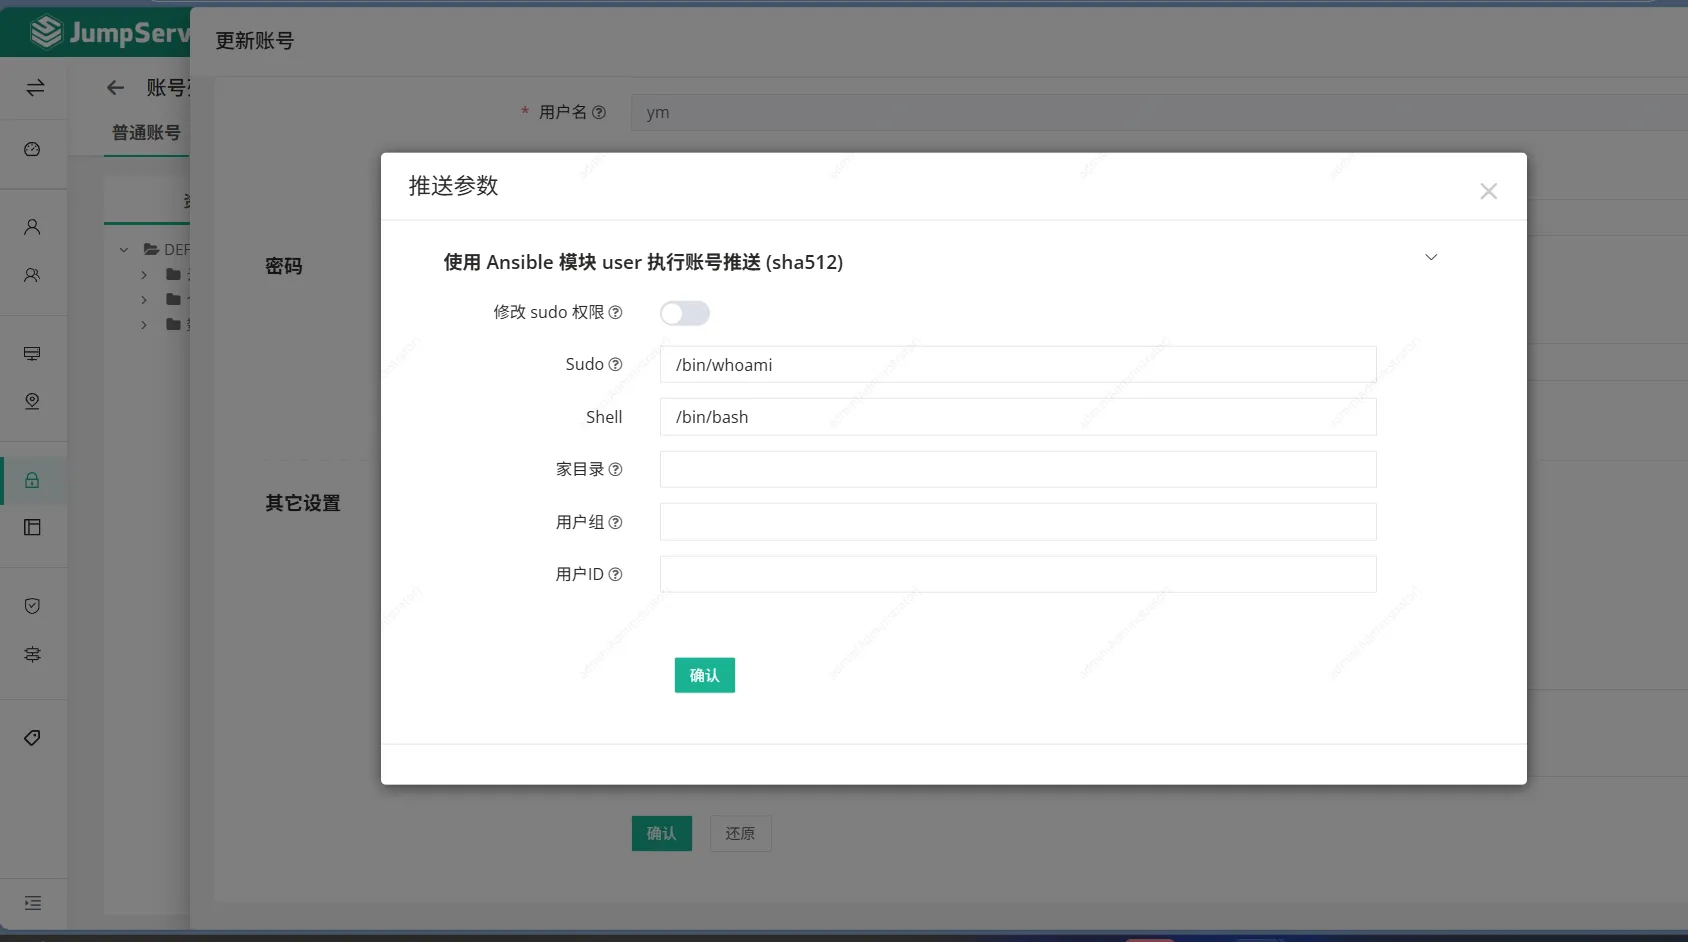1688x942 pixels.
Task: Click the 用户组 input field
Action: (x=1017, y=522)
